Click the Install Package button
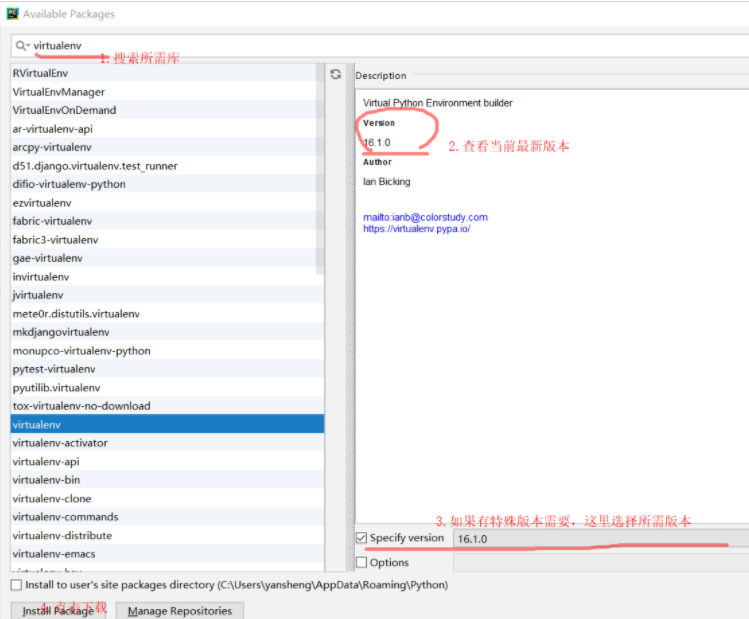Screen dimensions: 749x619 pyautogui.click(x=58, y=610)
